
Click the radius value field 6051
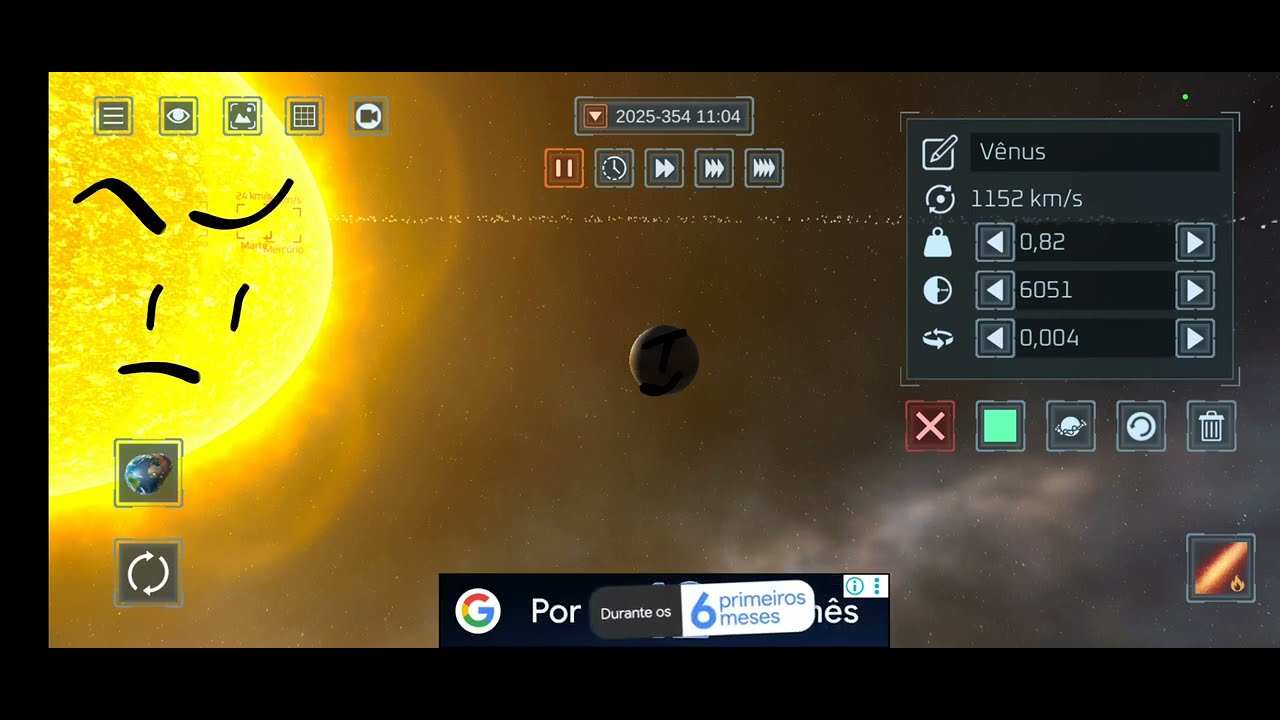(1094, 290)
